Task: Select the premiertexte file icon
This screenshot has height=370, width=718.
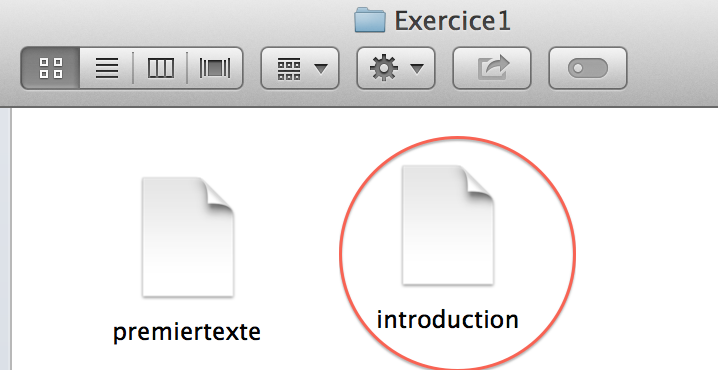Action: click(188, 237)
